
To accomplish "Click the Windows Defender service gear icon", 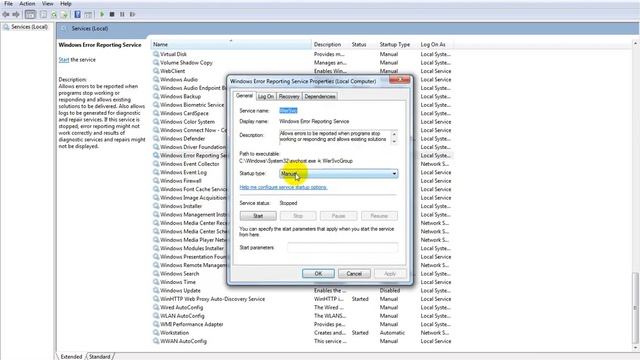I will [x=156, y=138].
